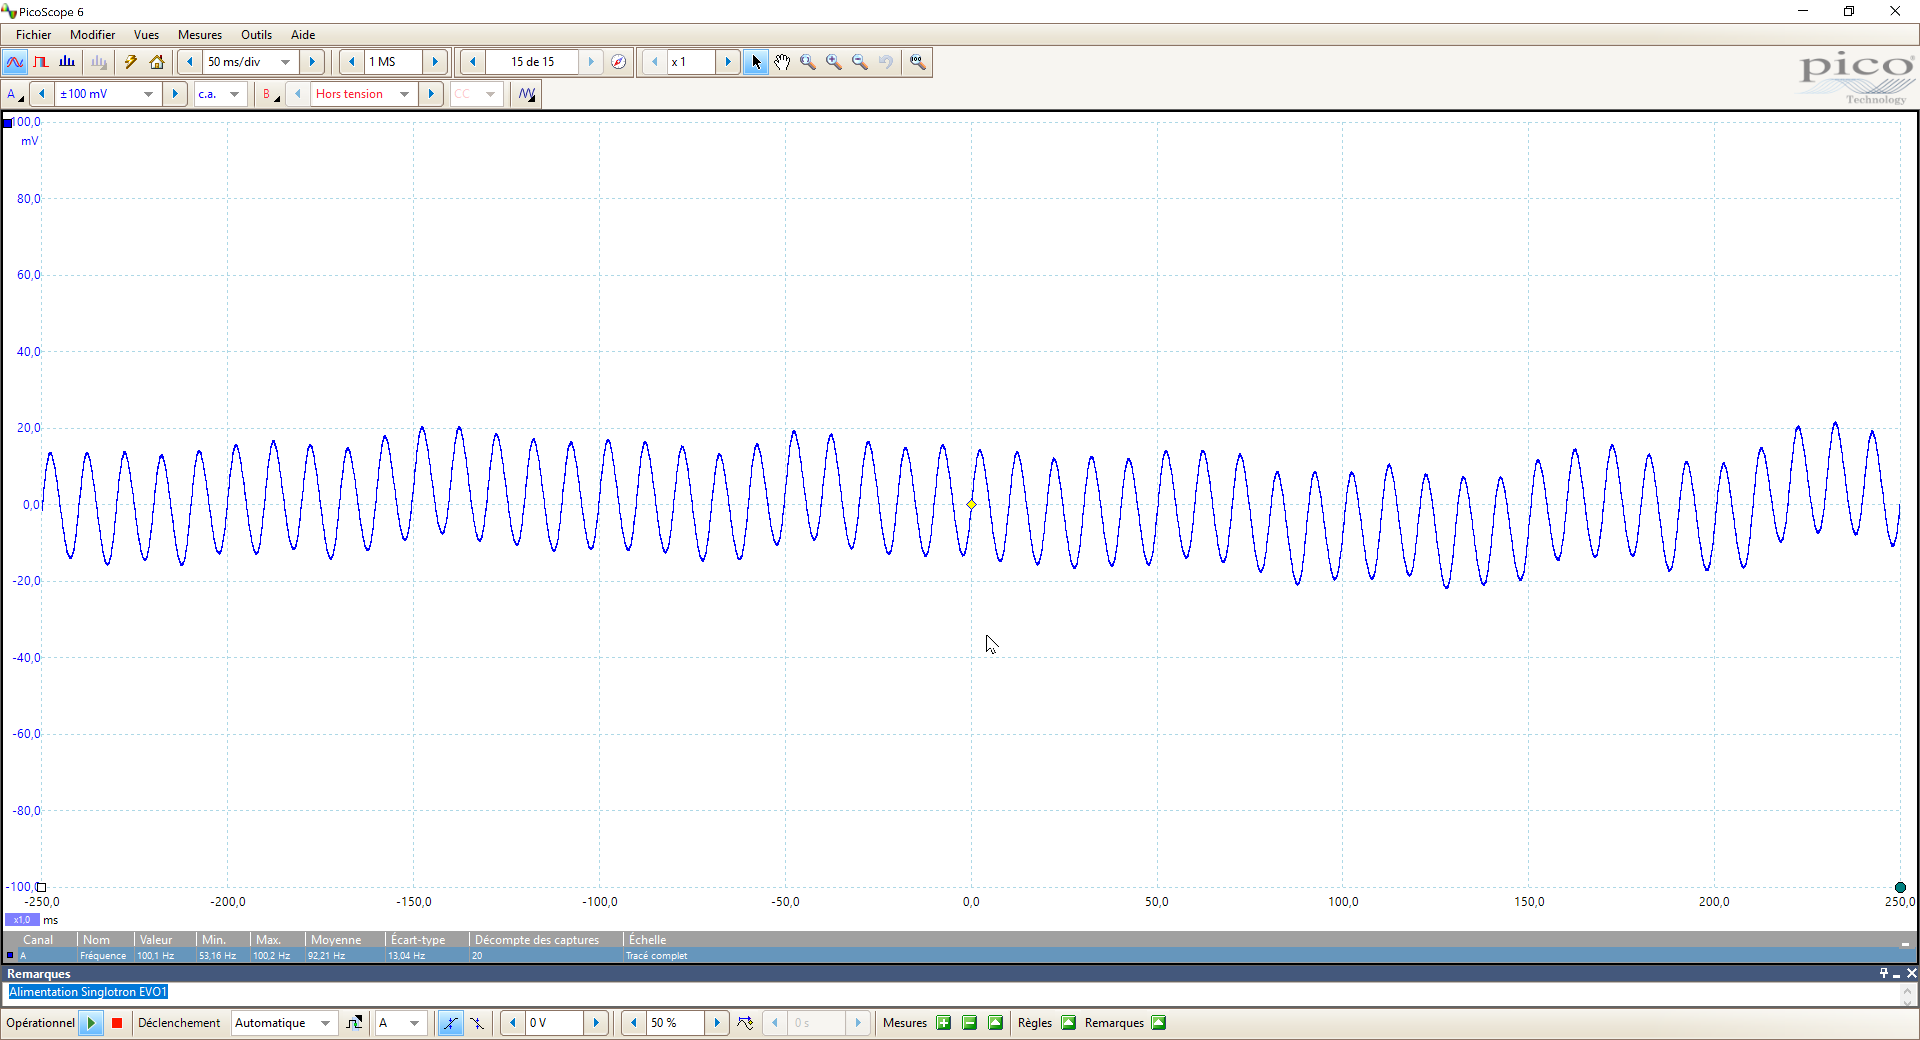Increase pre-trigger 50 % arrow

click(x=717, y=1023)
